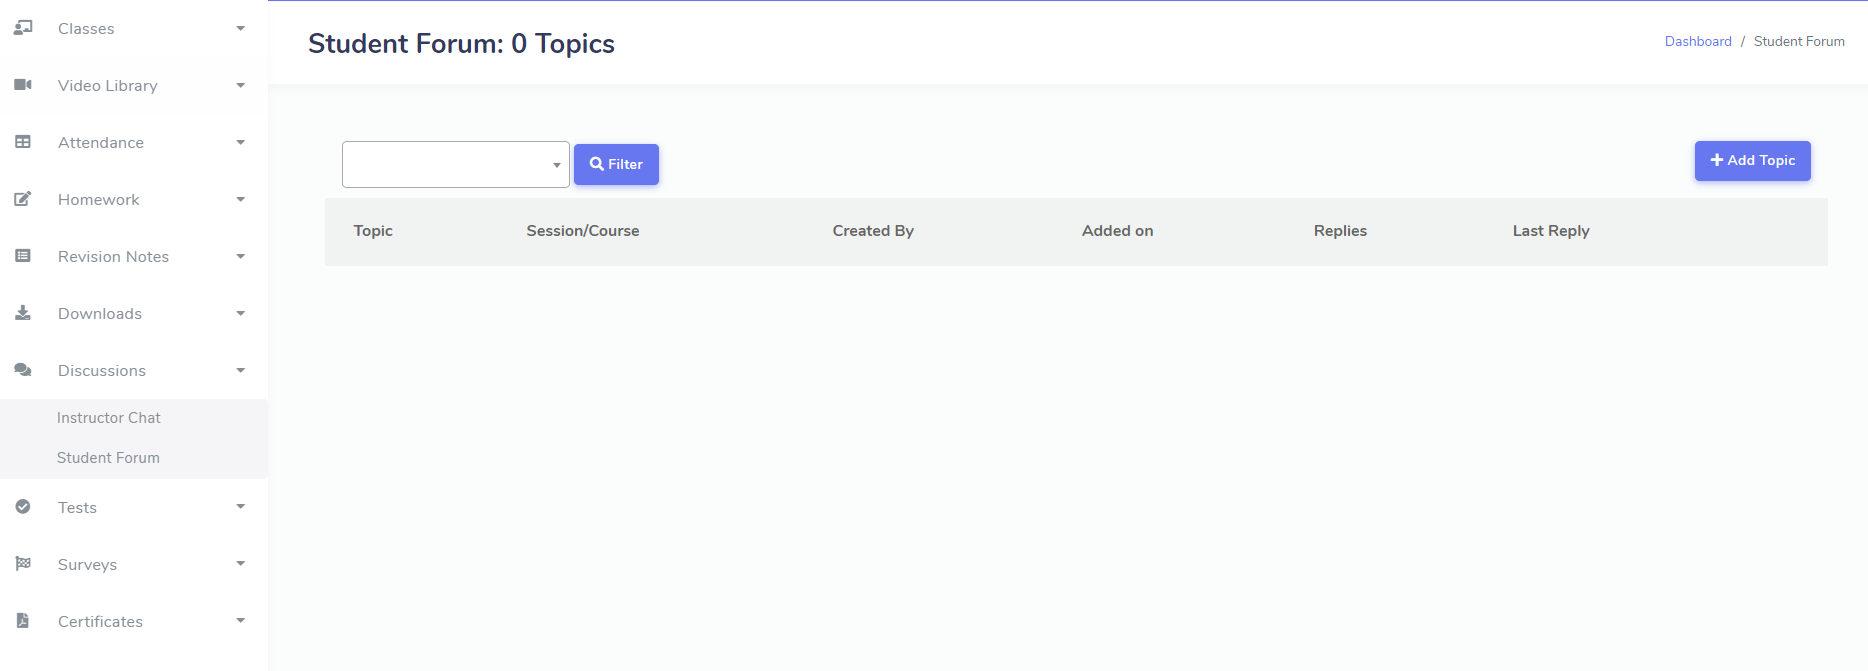Collapse the Discussions menu arrow
Viewport: 1868px width, 671px height.
[240, 371]
